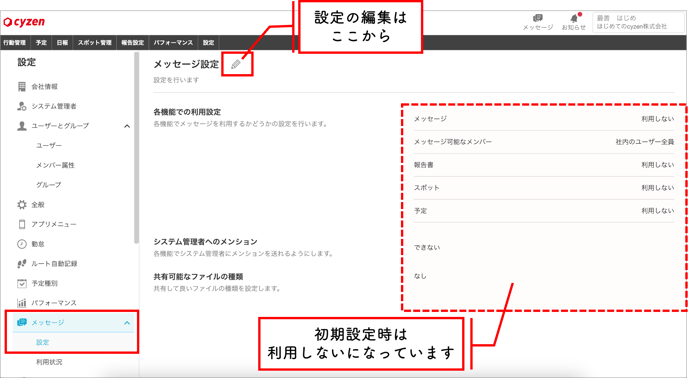
Task: Collapse the メッセージ section chevron
Action: point(127,323)
